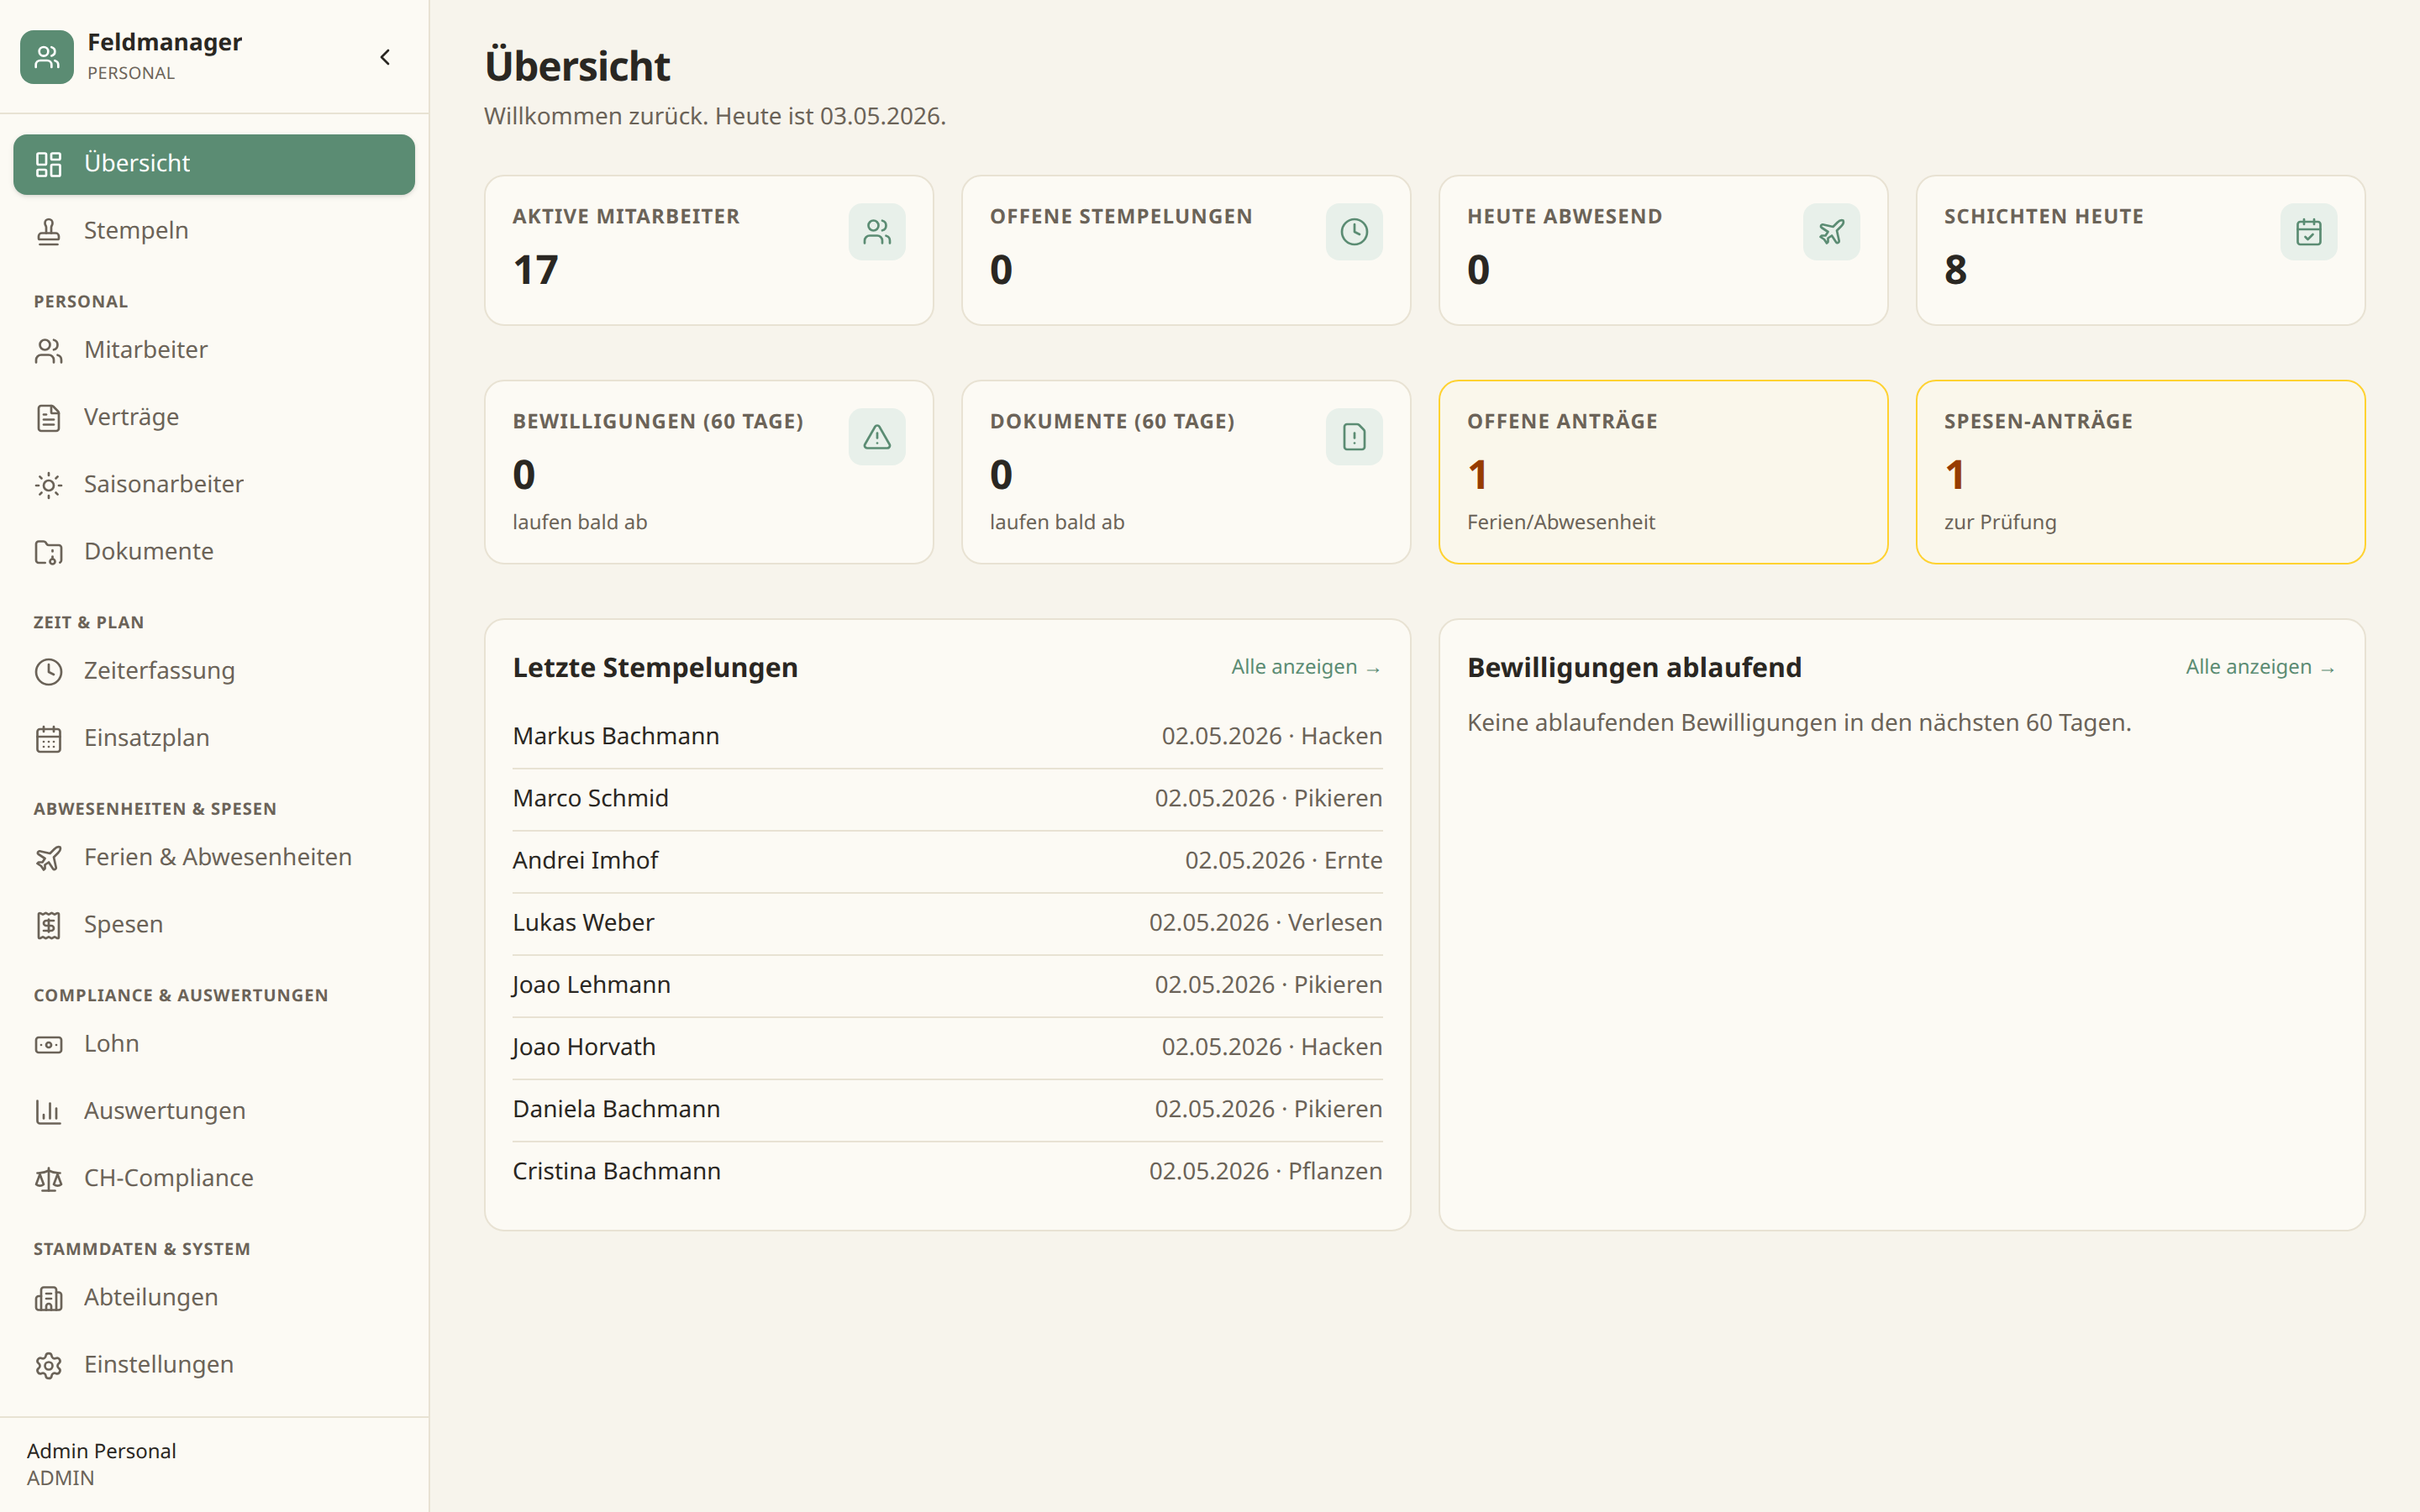
Task: Open the Verträge menu entry
Action: pyautogui.click(x=214, y=417)
